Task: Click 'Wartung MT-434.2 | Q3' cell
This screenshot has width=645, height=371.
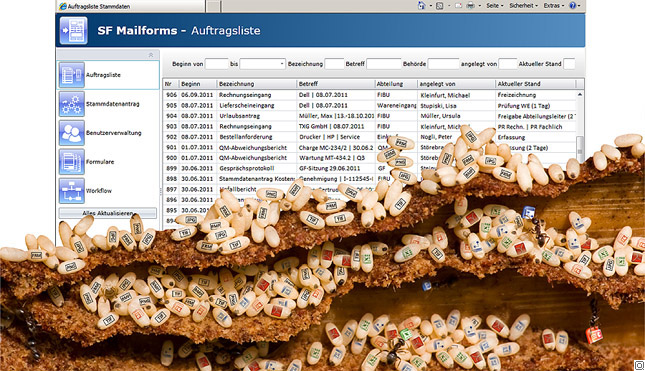Action: (332, 158)
